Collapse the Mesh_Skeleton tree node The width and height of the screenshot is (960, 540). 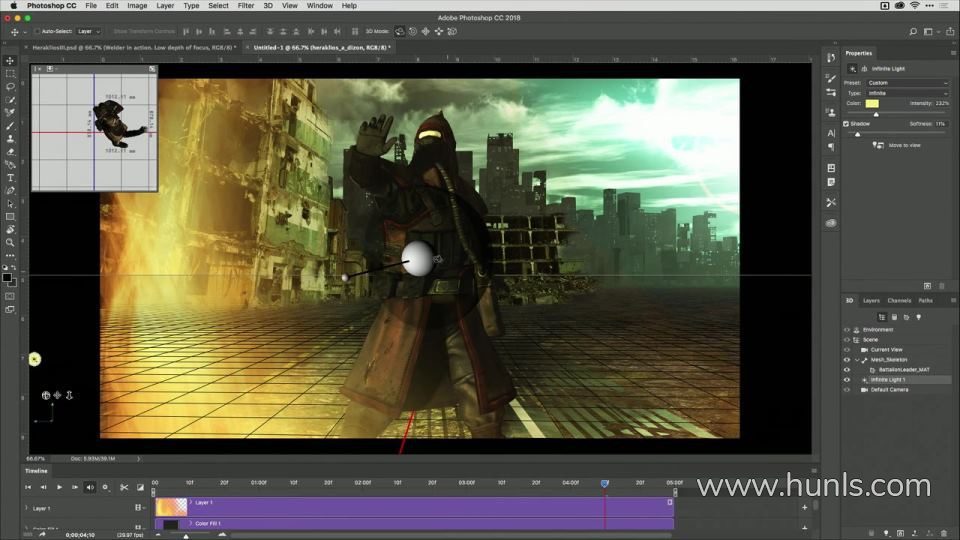(857, 360)
